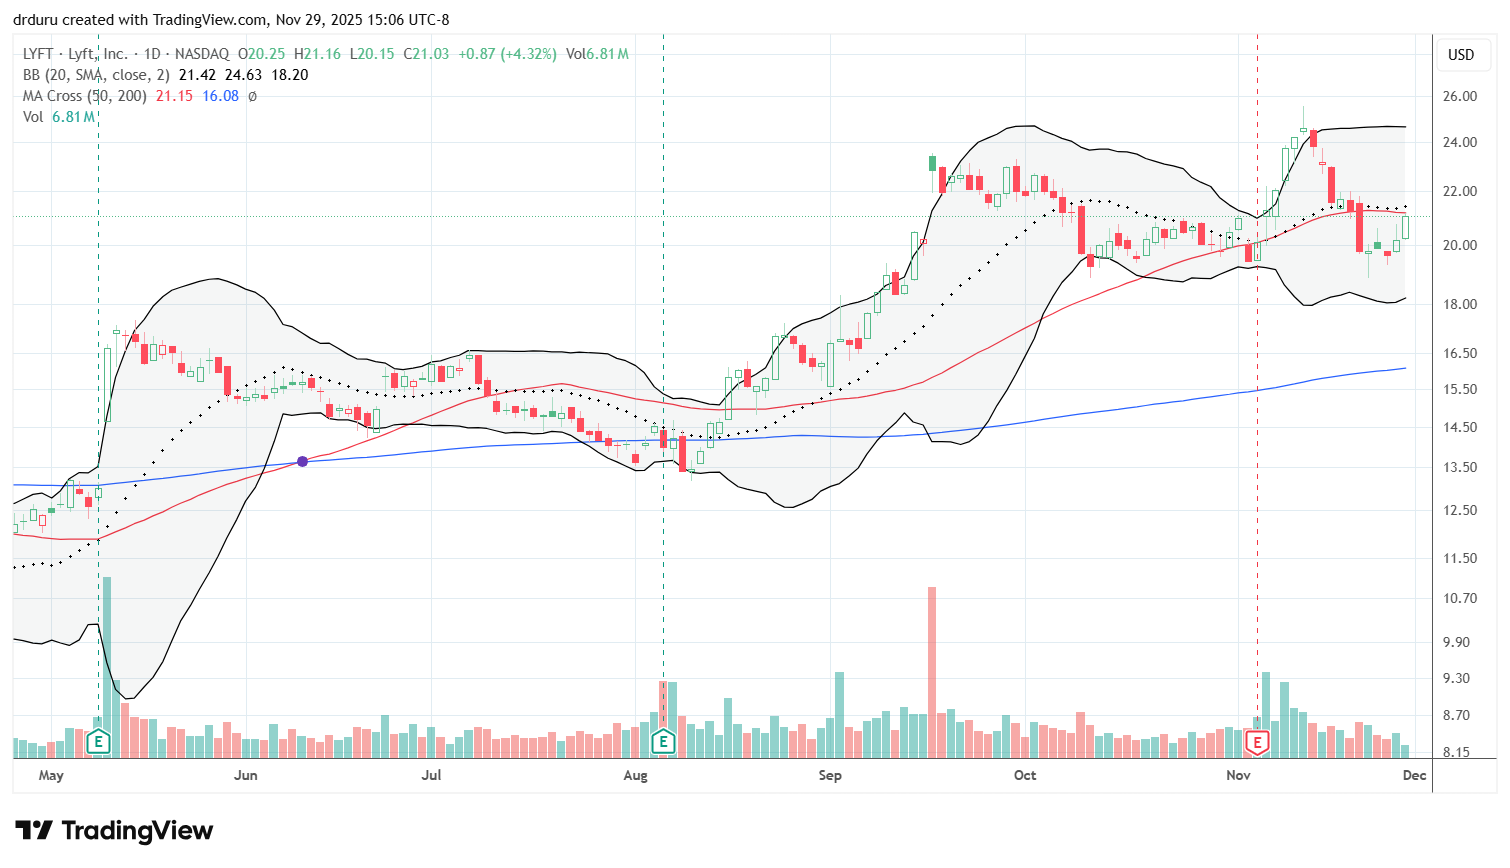The image size is (1510, 868).
Task: Click the purple MA cross dot
Action: coord(303,461)
